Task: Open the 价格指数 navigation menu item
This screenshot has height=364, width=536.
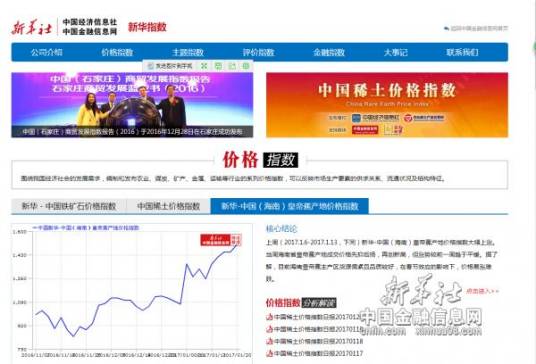Action: click(117, 52)
